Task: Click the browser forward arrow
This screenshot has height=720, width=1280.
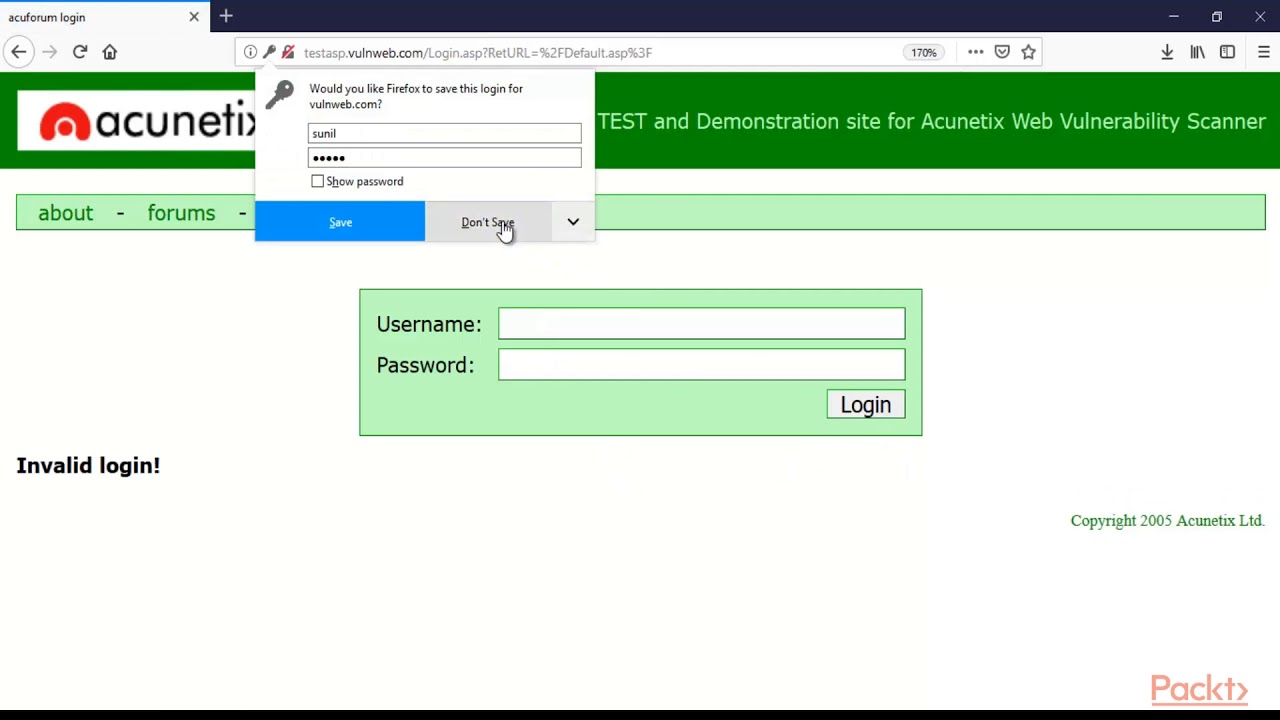Action: (x=49, y=52)
